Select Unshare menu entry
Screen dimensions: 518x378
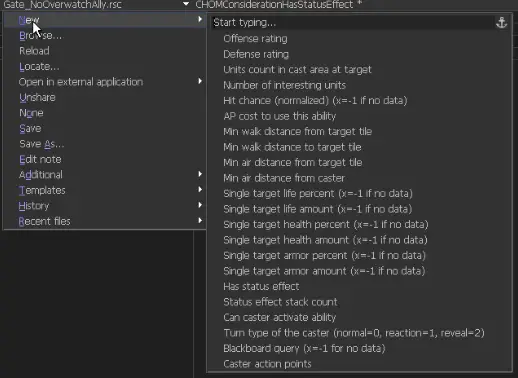105,97
